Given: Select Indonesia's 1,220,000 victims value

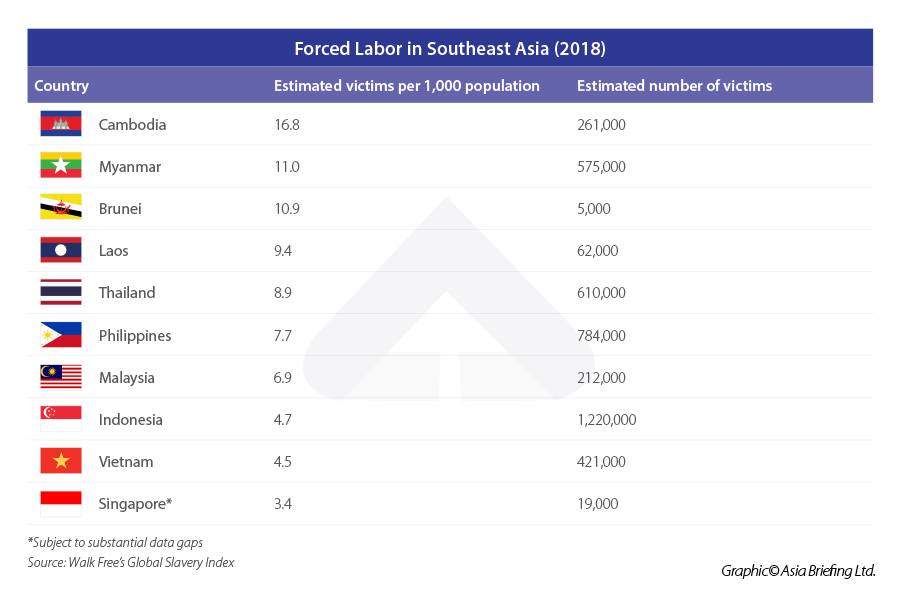Looking at the screenshot, I should tap(607, 420).
